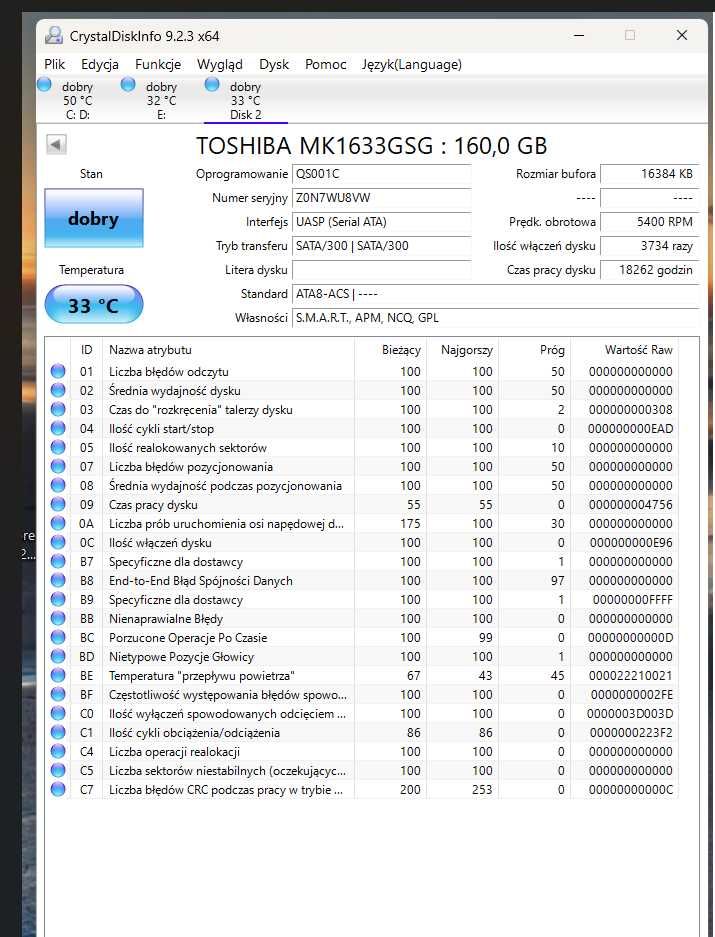715x937 pixels.
Task: Click the Rozmiar bufora value 16384 KB
Action: coord(649,174)
